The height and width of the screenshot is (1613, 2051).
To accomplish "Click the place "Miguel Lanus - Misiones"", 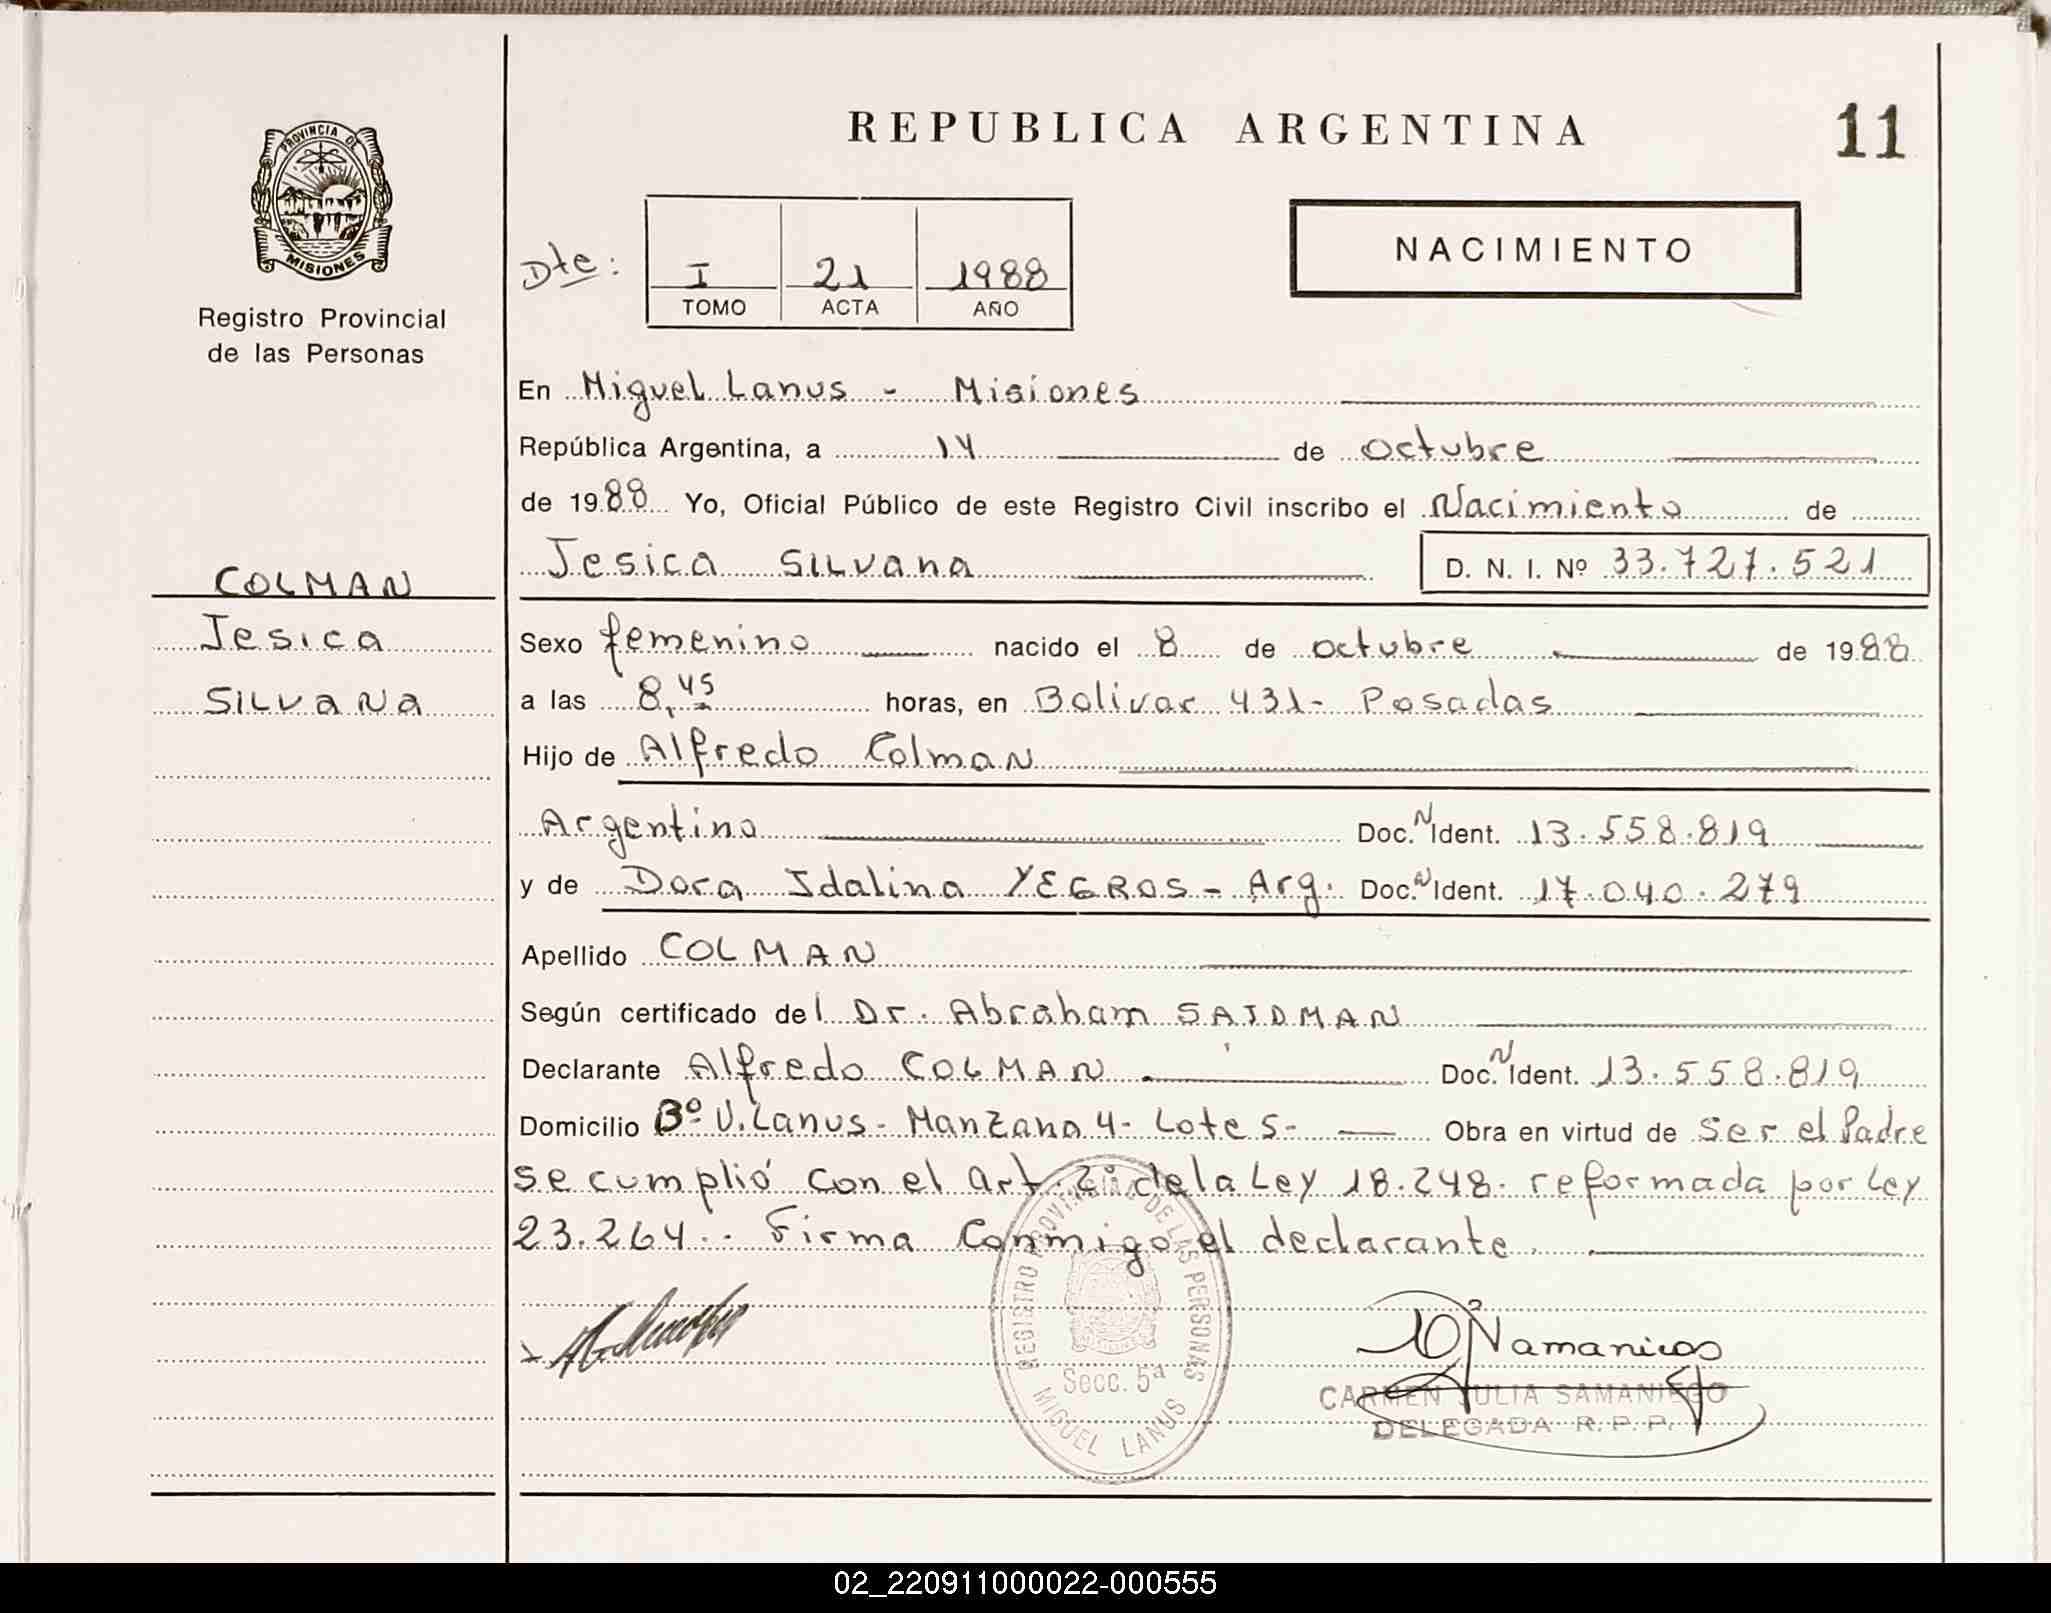I will (x=859, y=391).
